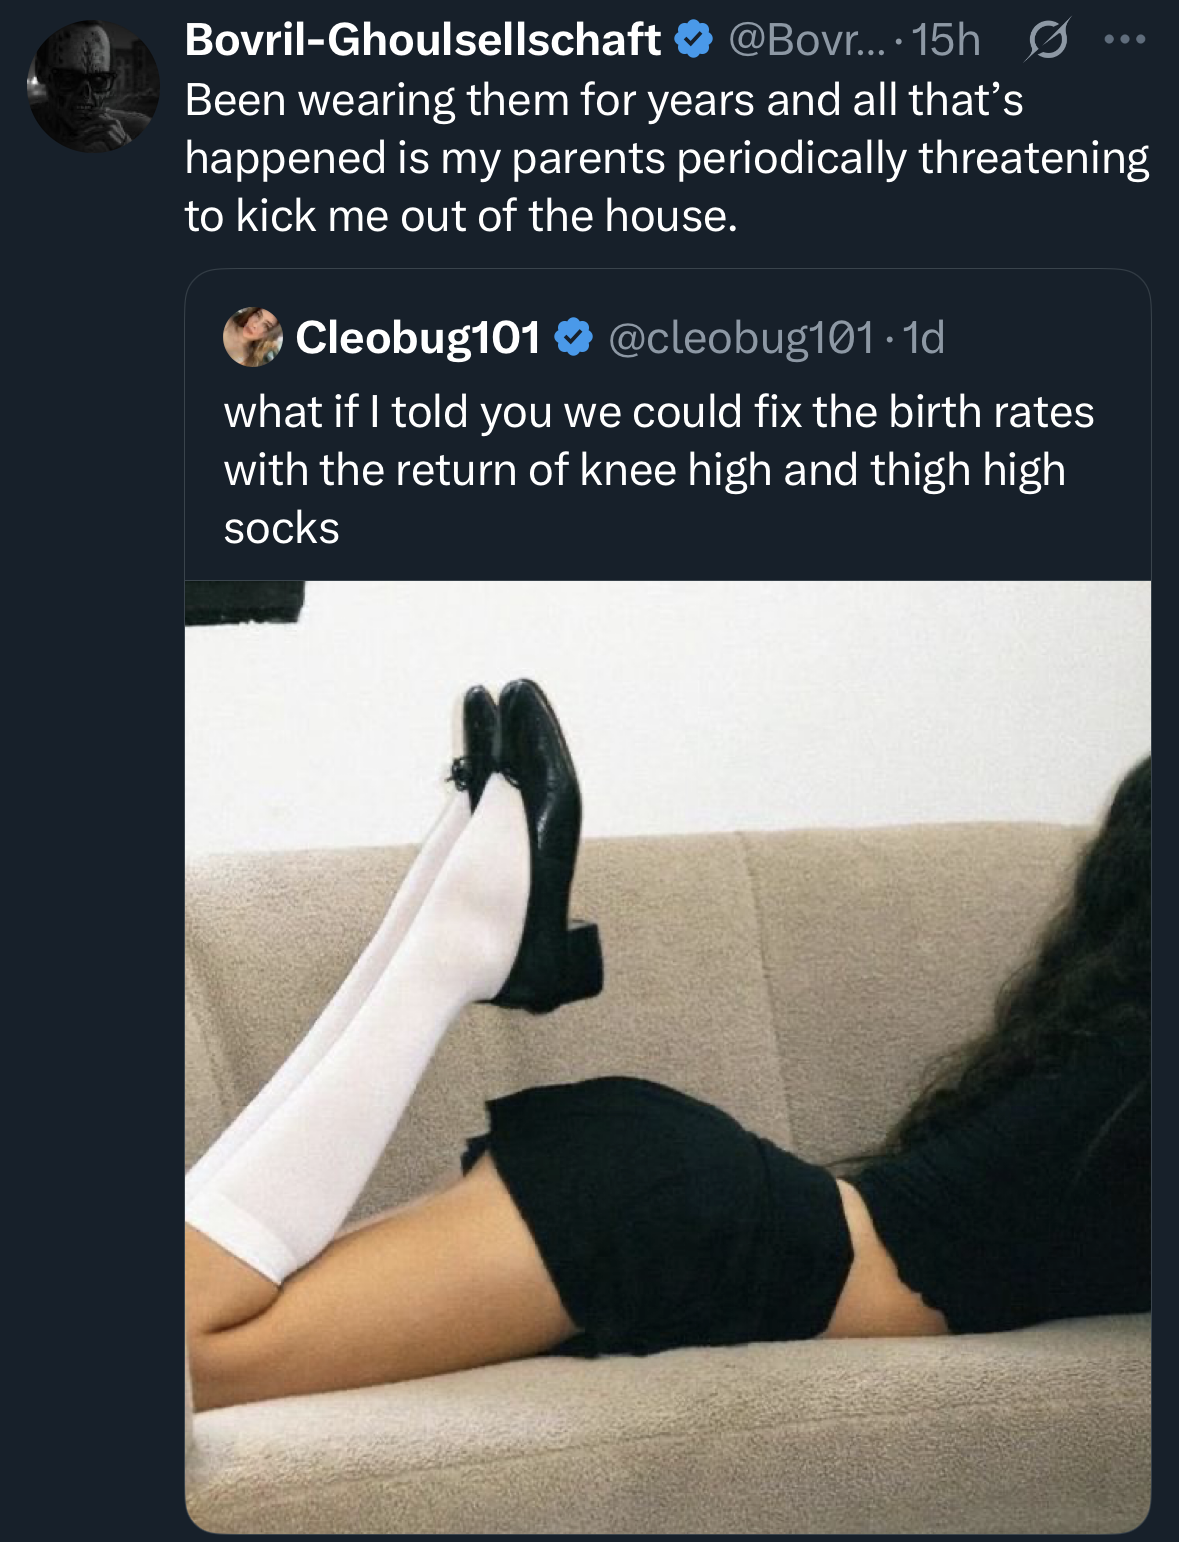Tap the Grok slashed-circle icon
This screenshot has height=1542, width=1179.
(x=1046, y=41)
